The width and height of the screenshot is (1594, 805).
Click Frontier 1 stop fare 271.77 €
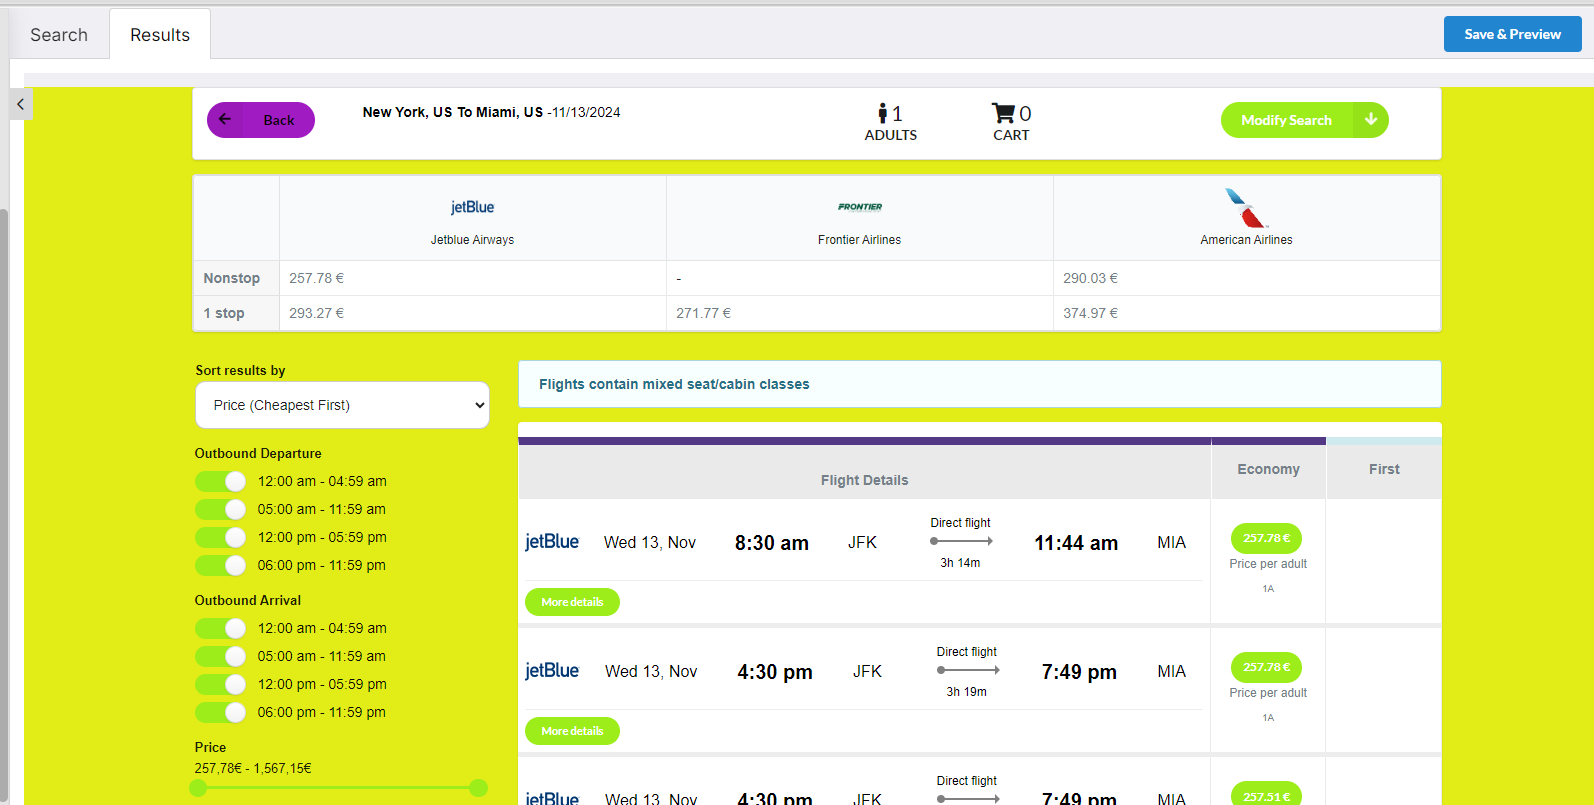pos(703,313)
